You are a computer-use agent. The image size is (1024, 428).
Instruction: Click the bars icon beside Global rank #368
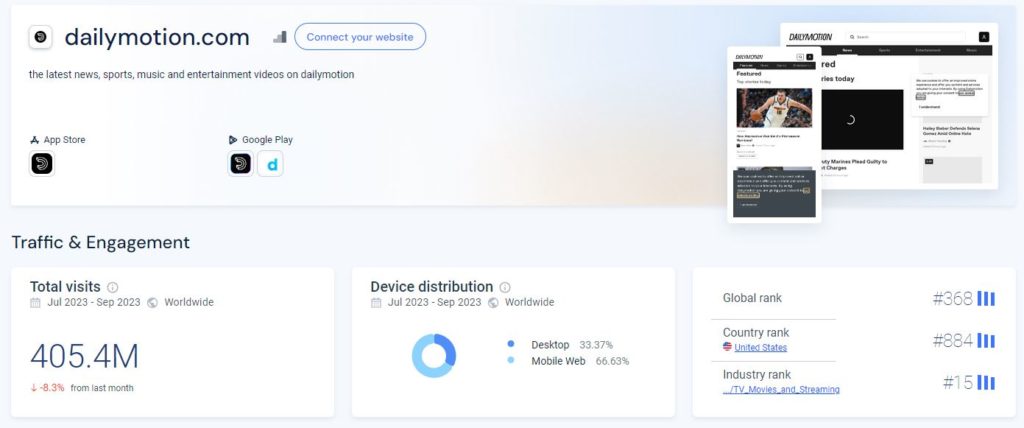[986, 299]
